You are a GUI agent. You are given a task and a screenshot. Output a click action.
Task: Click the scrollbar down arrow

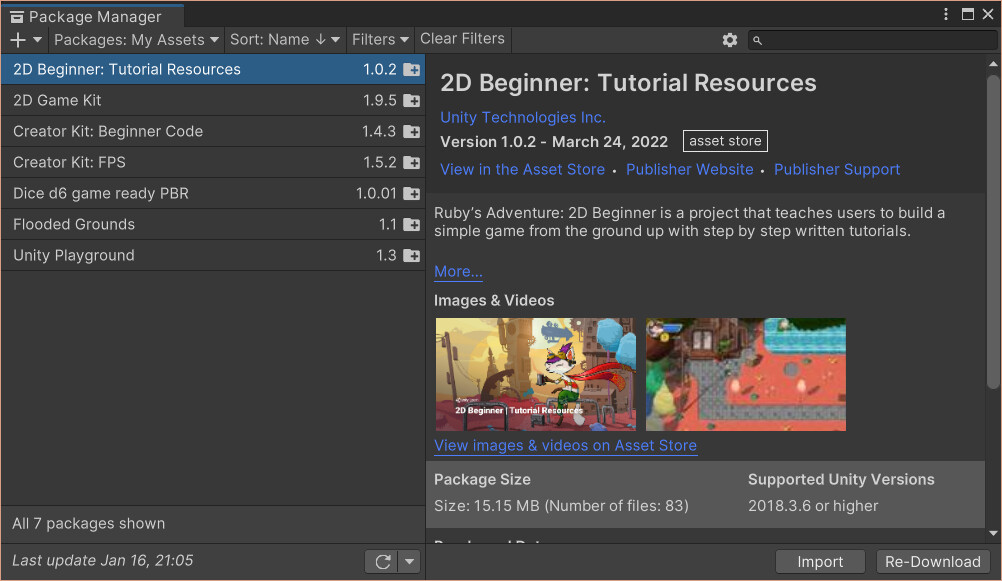(x=993, y=533)
